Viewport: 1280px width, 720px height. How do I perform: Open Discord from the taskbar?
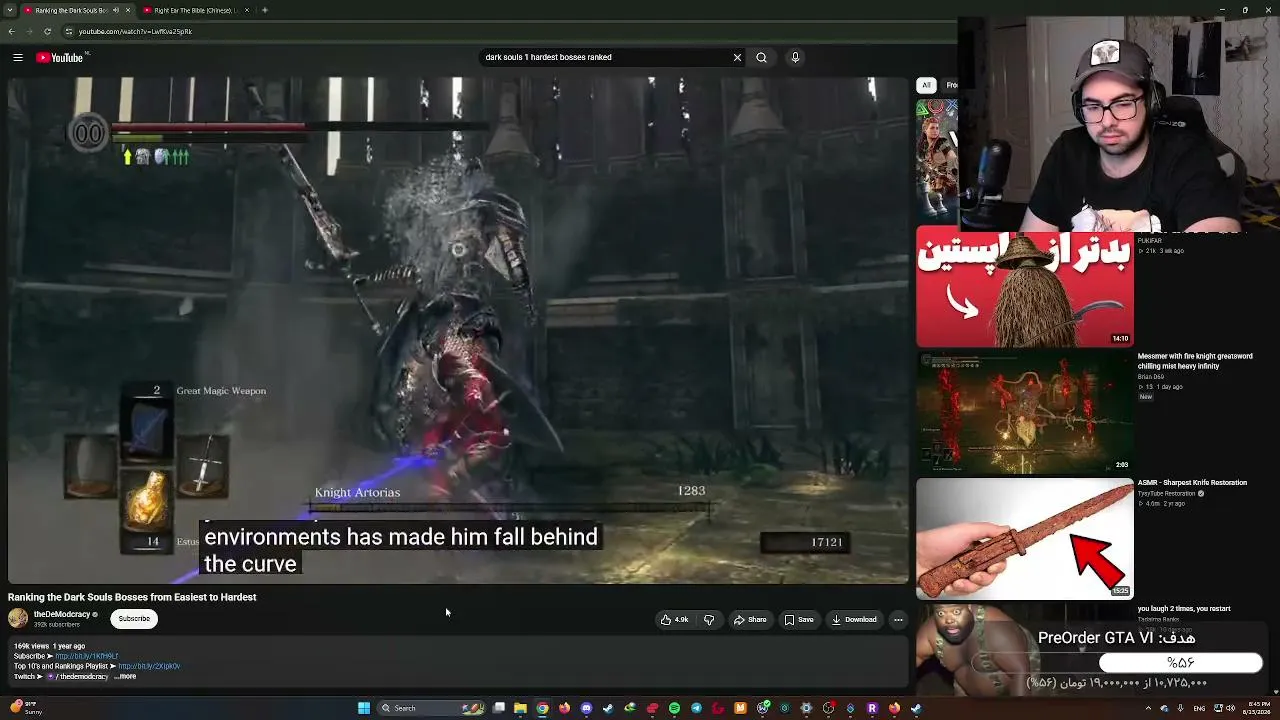(x=586, y=708)
